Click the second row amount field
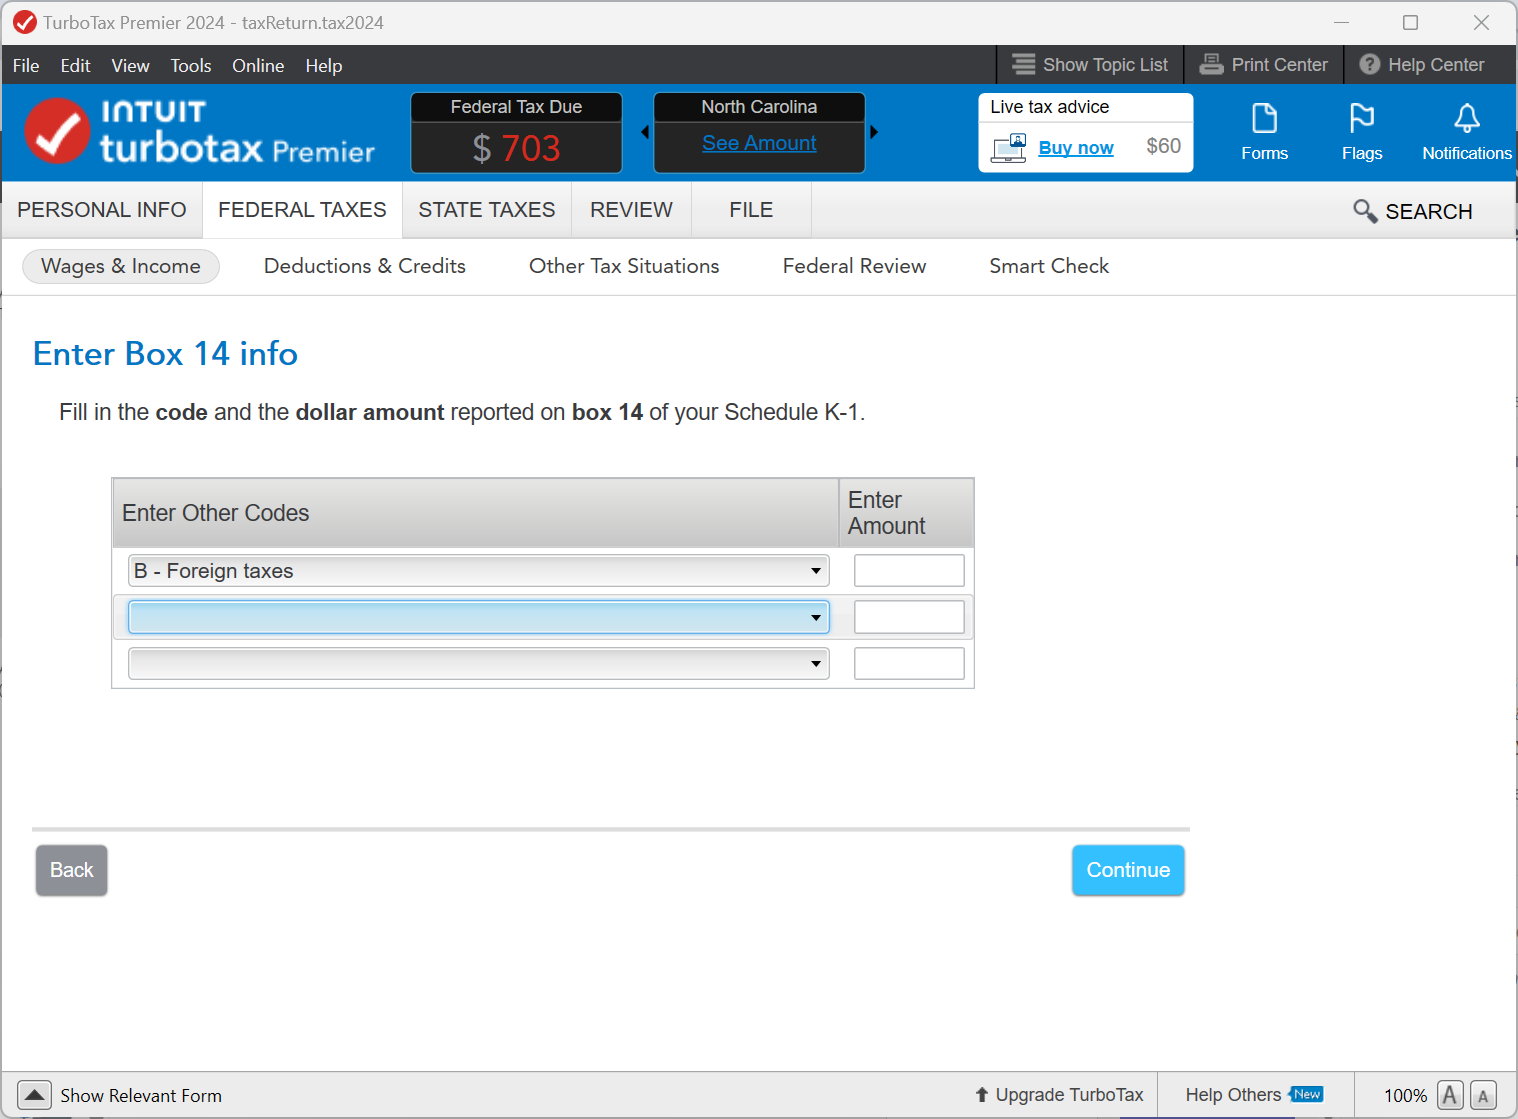1518x1119 pixels. pos(909,617)
